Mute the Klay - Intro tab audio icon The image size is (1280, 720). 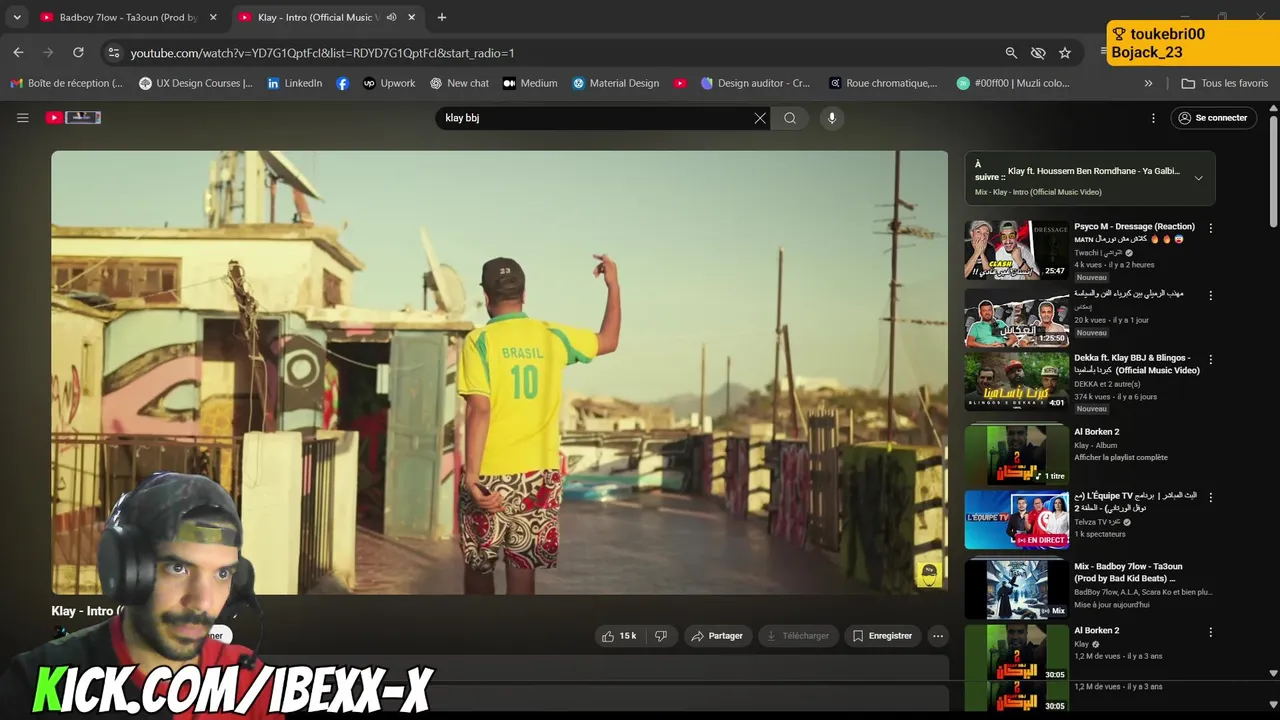[391, 17]
